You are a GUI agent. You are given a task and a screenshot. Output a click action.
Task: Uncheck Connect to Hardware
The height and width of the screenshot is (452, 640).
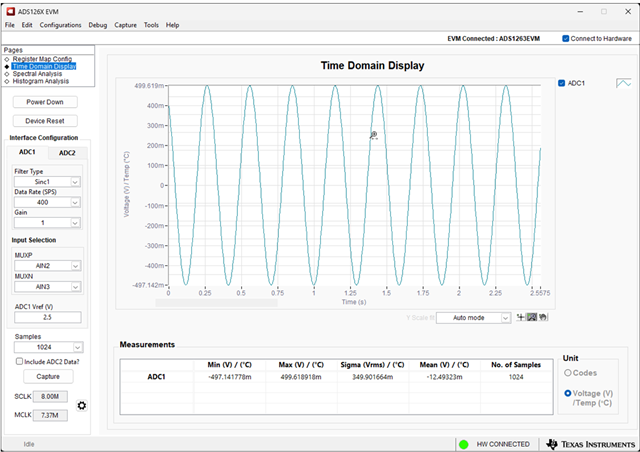(x=565, y=38)
